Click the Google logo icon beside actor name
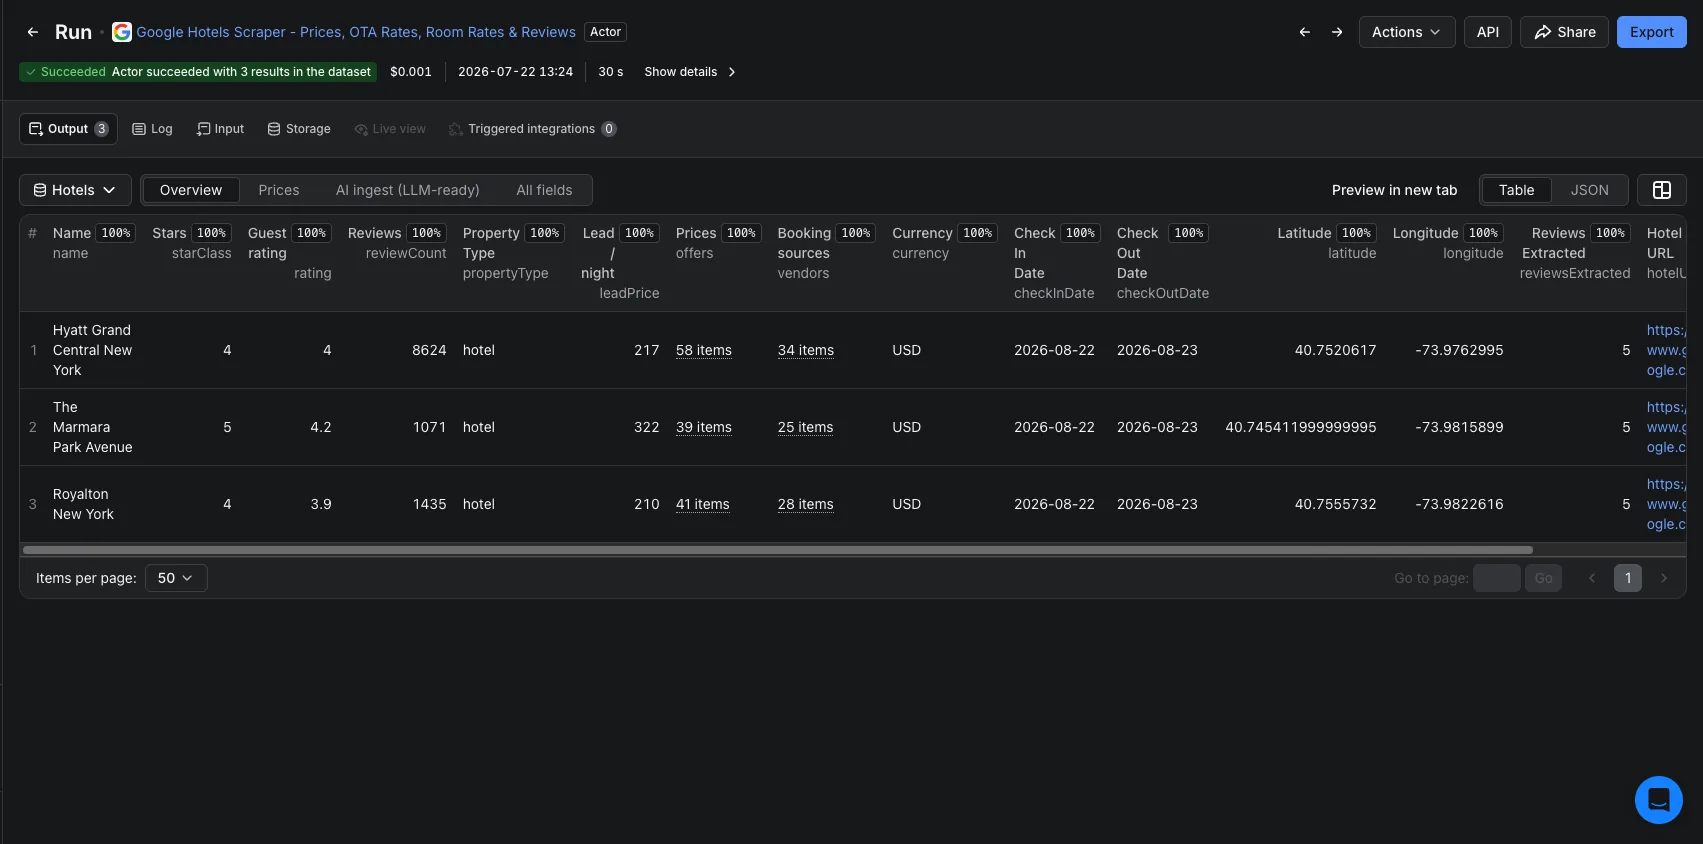1703x844 pixels. click(x=122, y=32)
